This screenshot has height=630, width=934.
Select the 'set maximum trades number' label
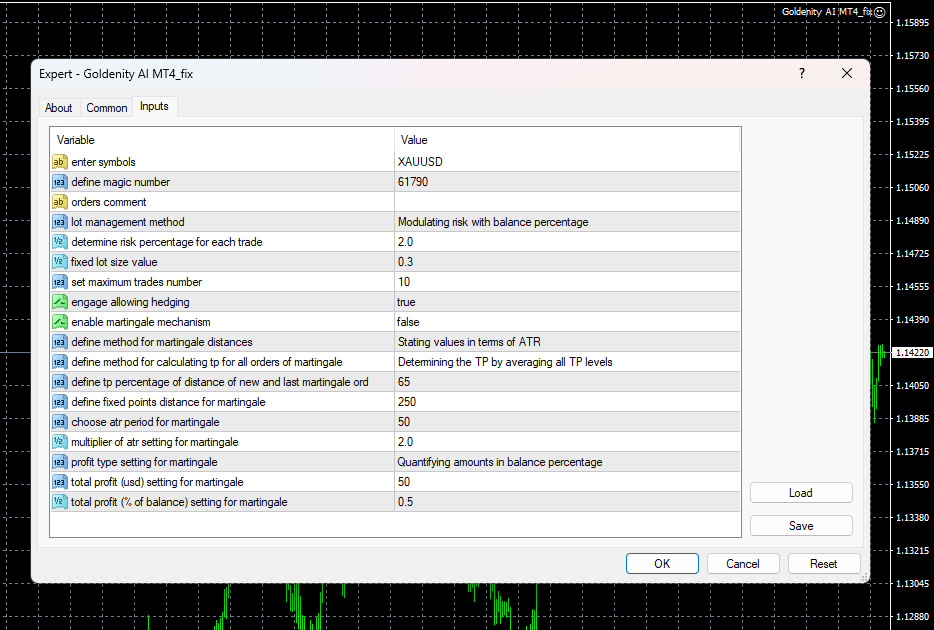pyautogui.click(x=136, y=282)
